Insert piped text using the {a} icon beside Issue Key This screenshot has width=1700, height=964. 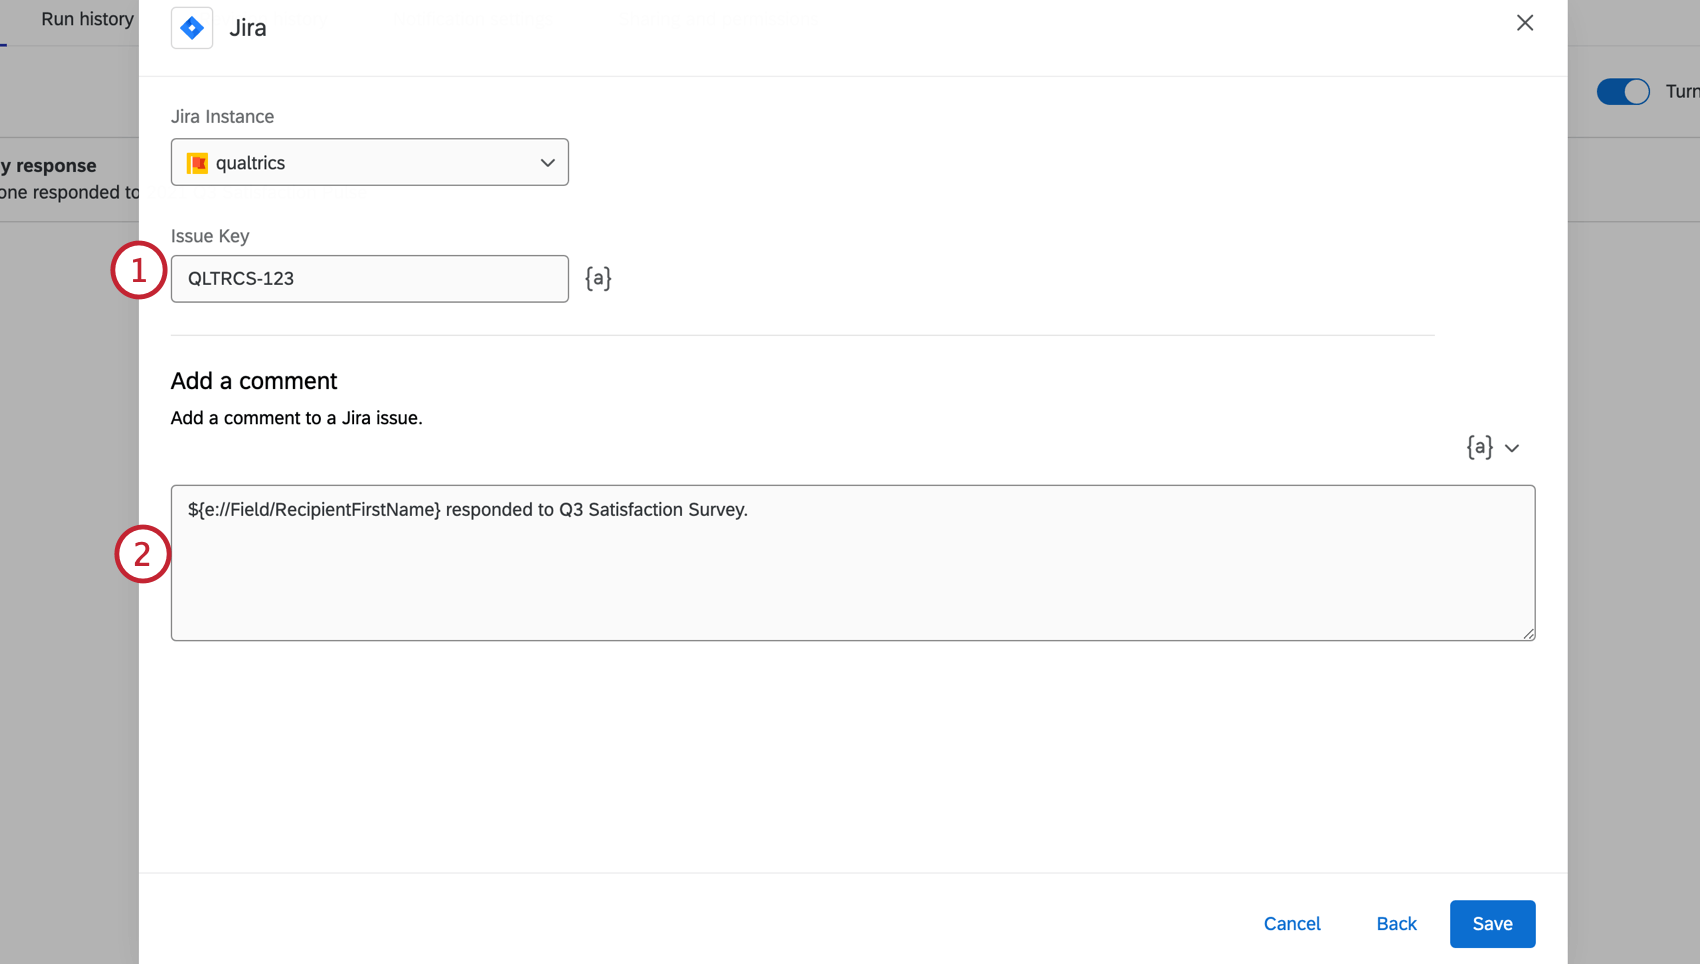point(597,278)
